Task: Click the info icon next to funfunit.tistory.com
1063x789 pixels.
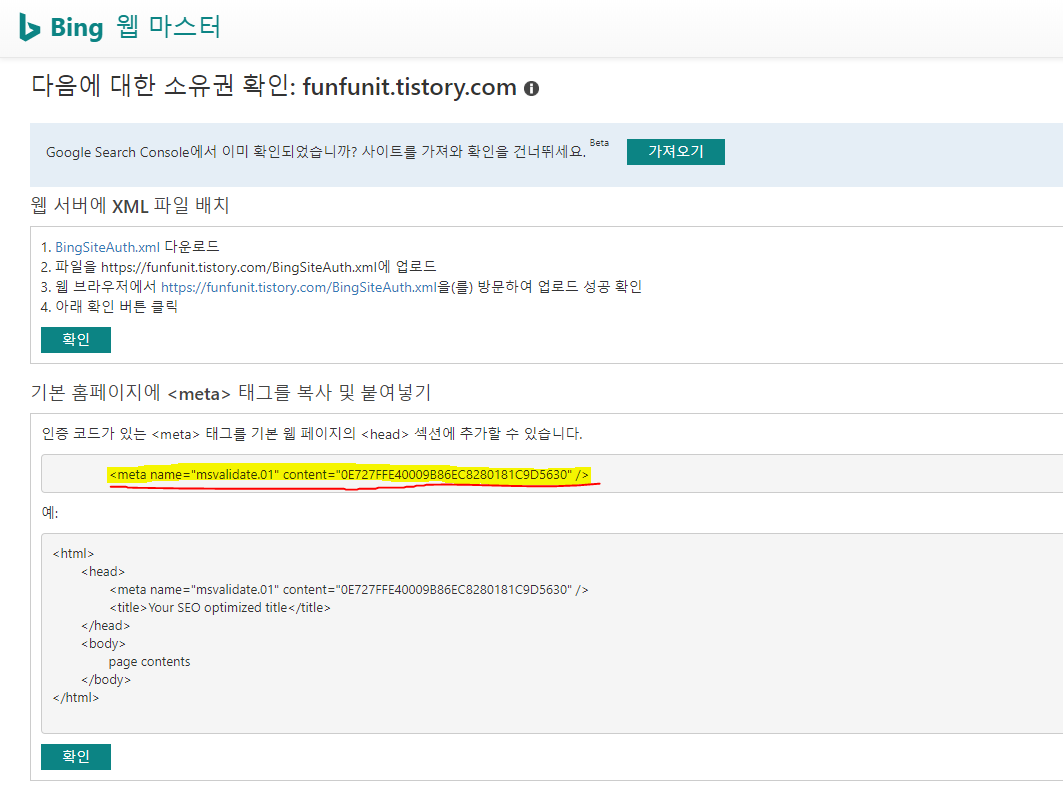Action: point(532,88)
